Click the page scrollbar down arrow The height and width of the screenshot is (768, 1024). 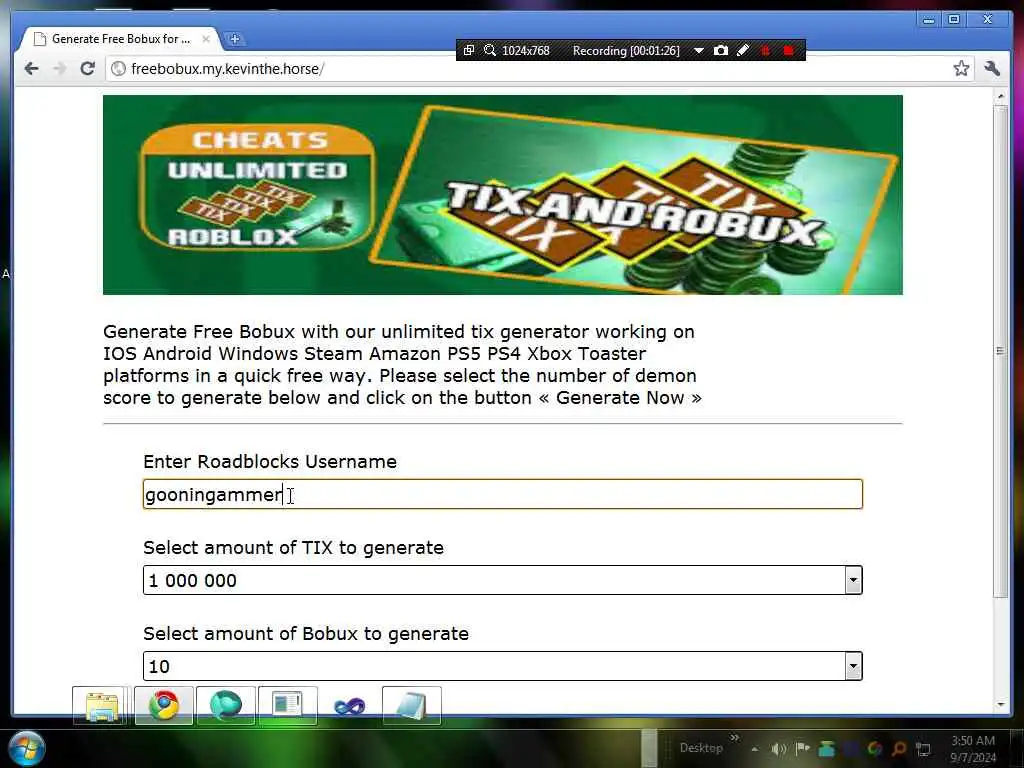(x=1000, y=705)
